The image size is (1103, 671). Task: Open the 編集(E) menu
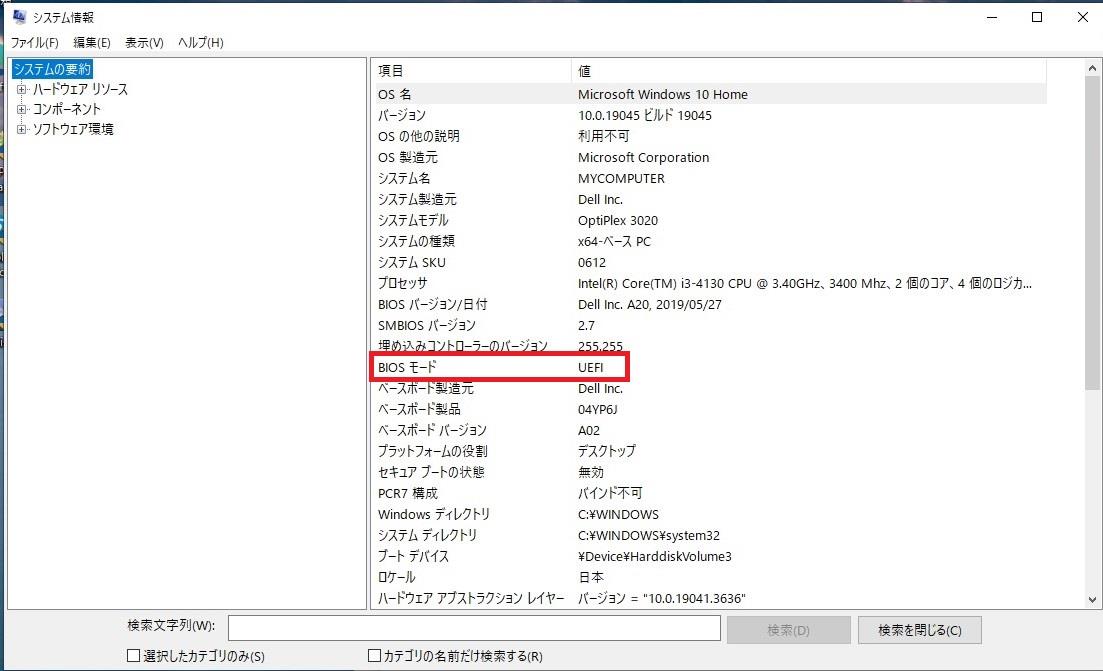coord(91,43)
